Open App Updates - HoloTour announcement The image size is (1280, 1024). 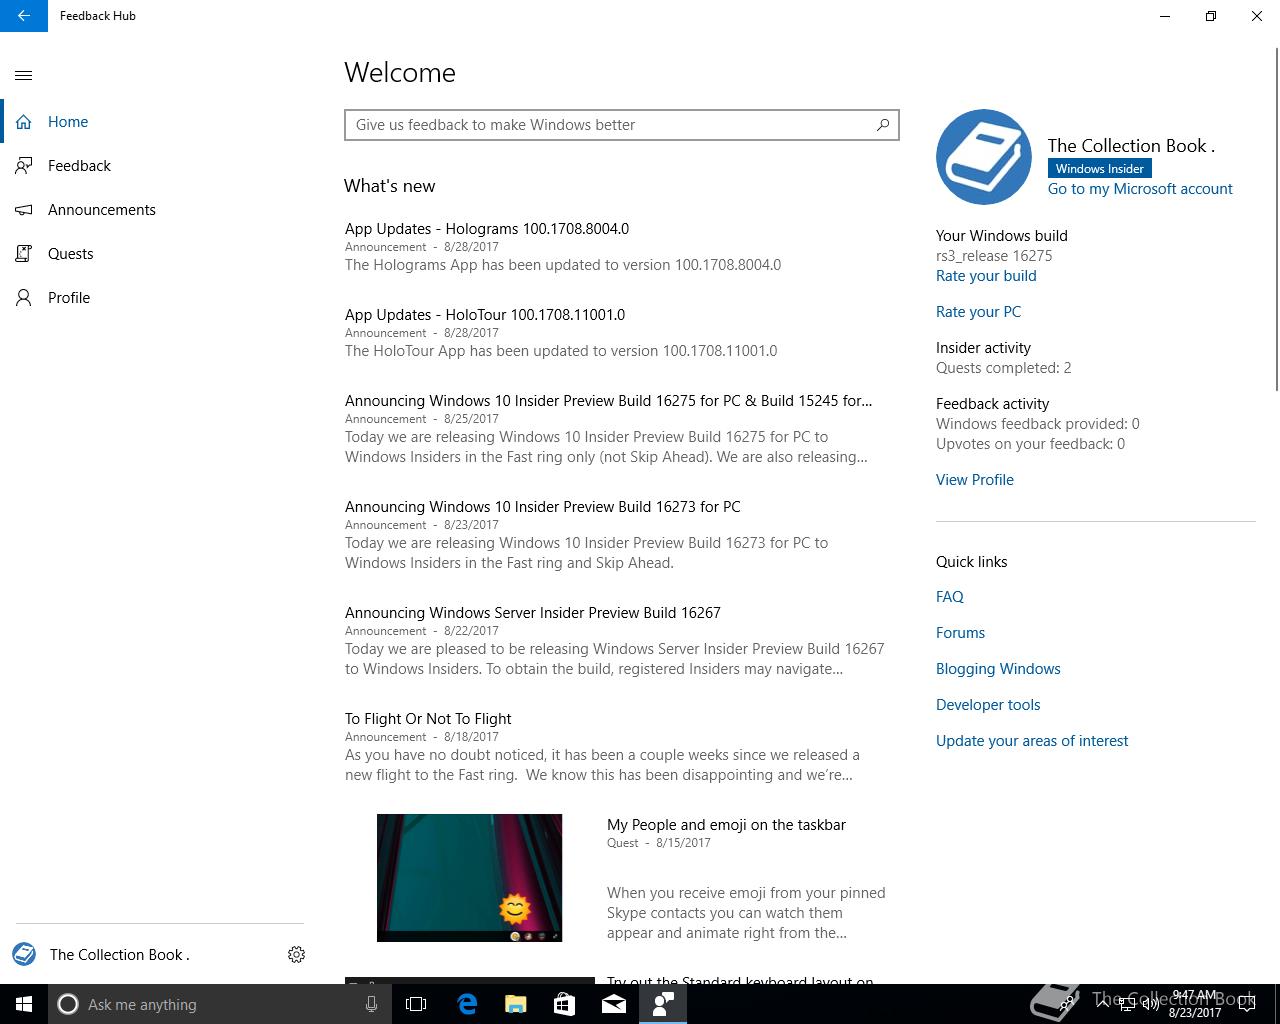tap(485, 315)
